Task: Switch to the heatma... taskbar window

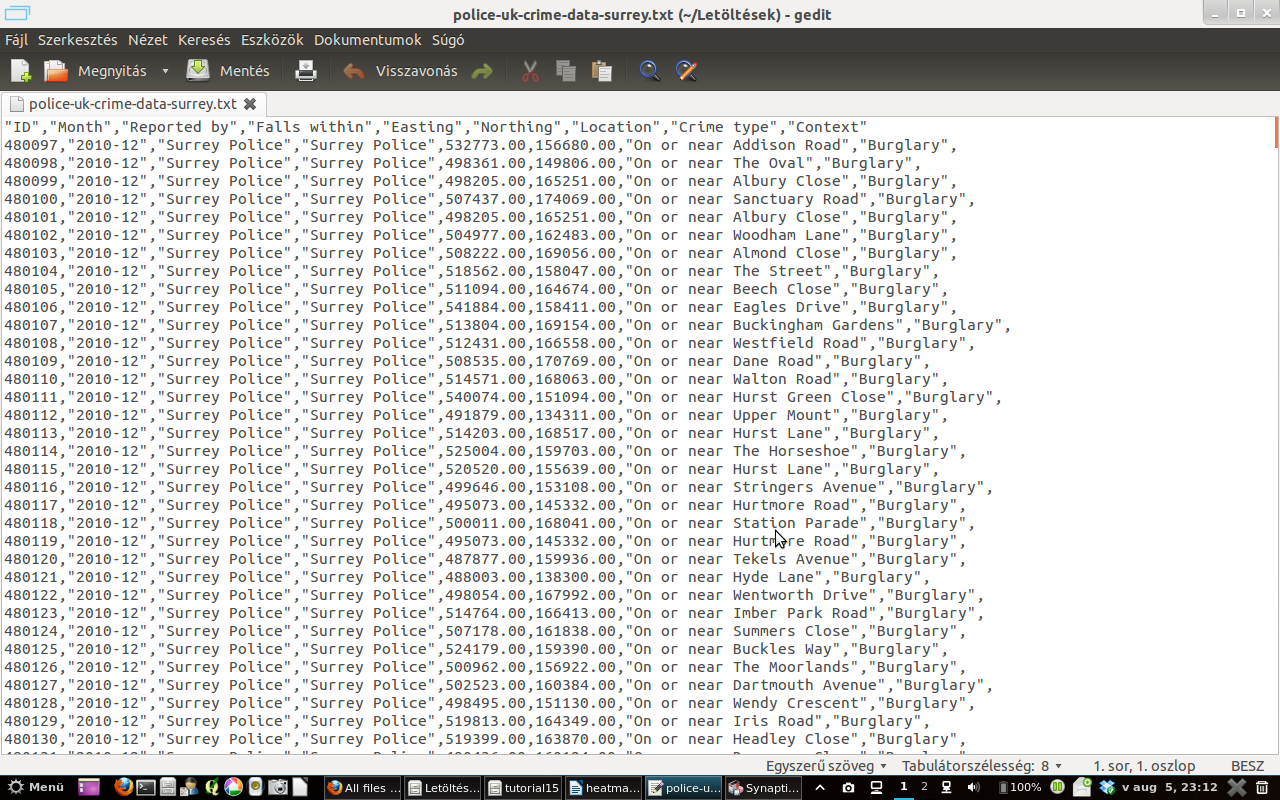Action: (x=603, y=787)
